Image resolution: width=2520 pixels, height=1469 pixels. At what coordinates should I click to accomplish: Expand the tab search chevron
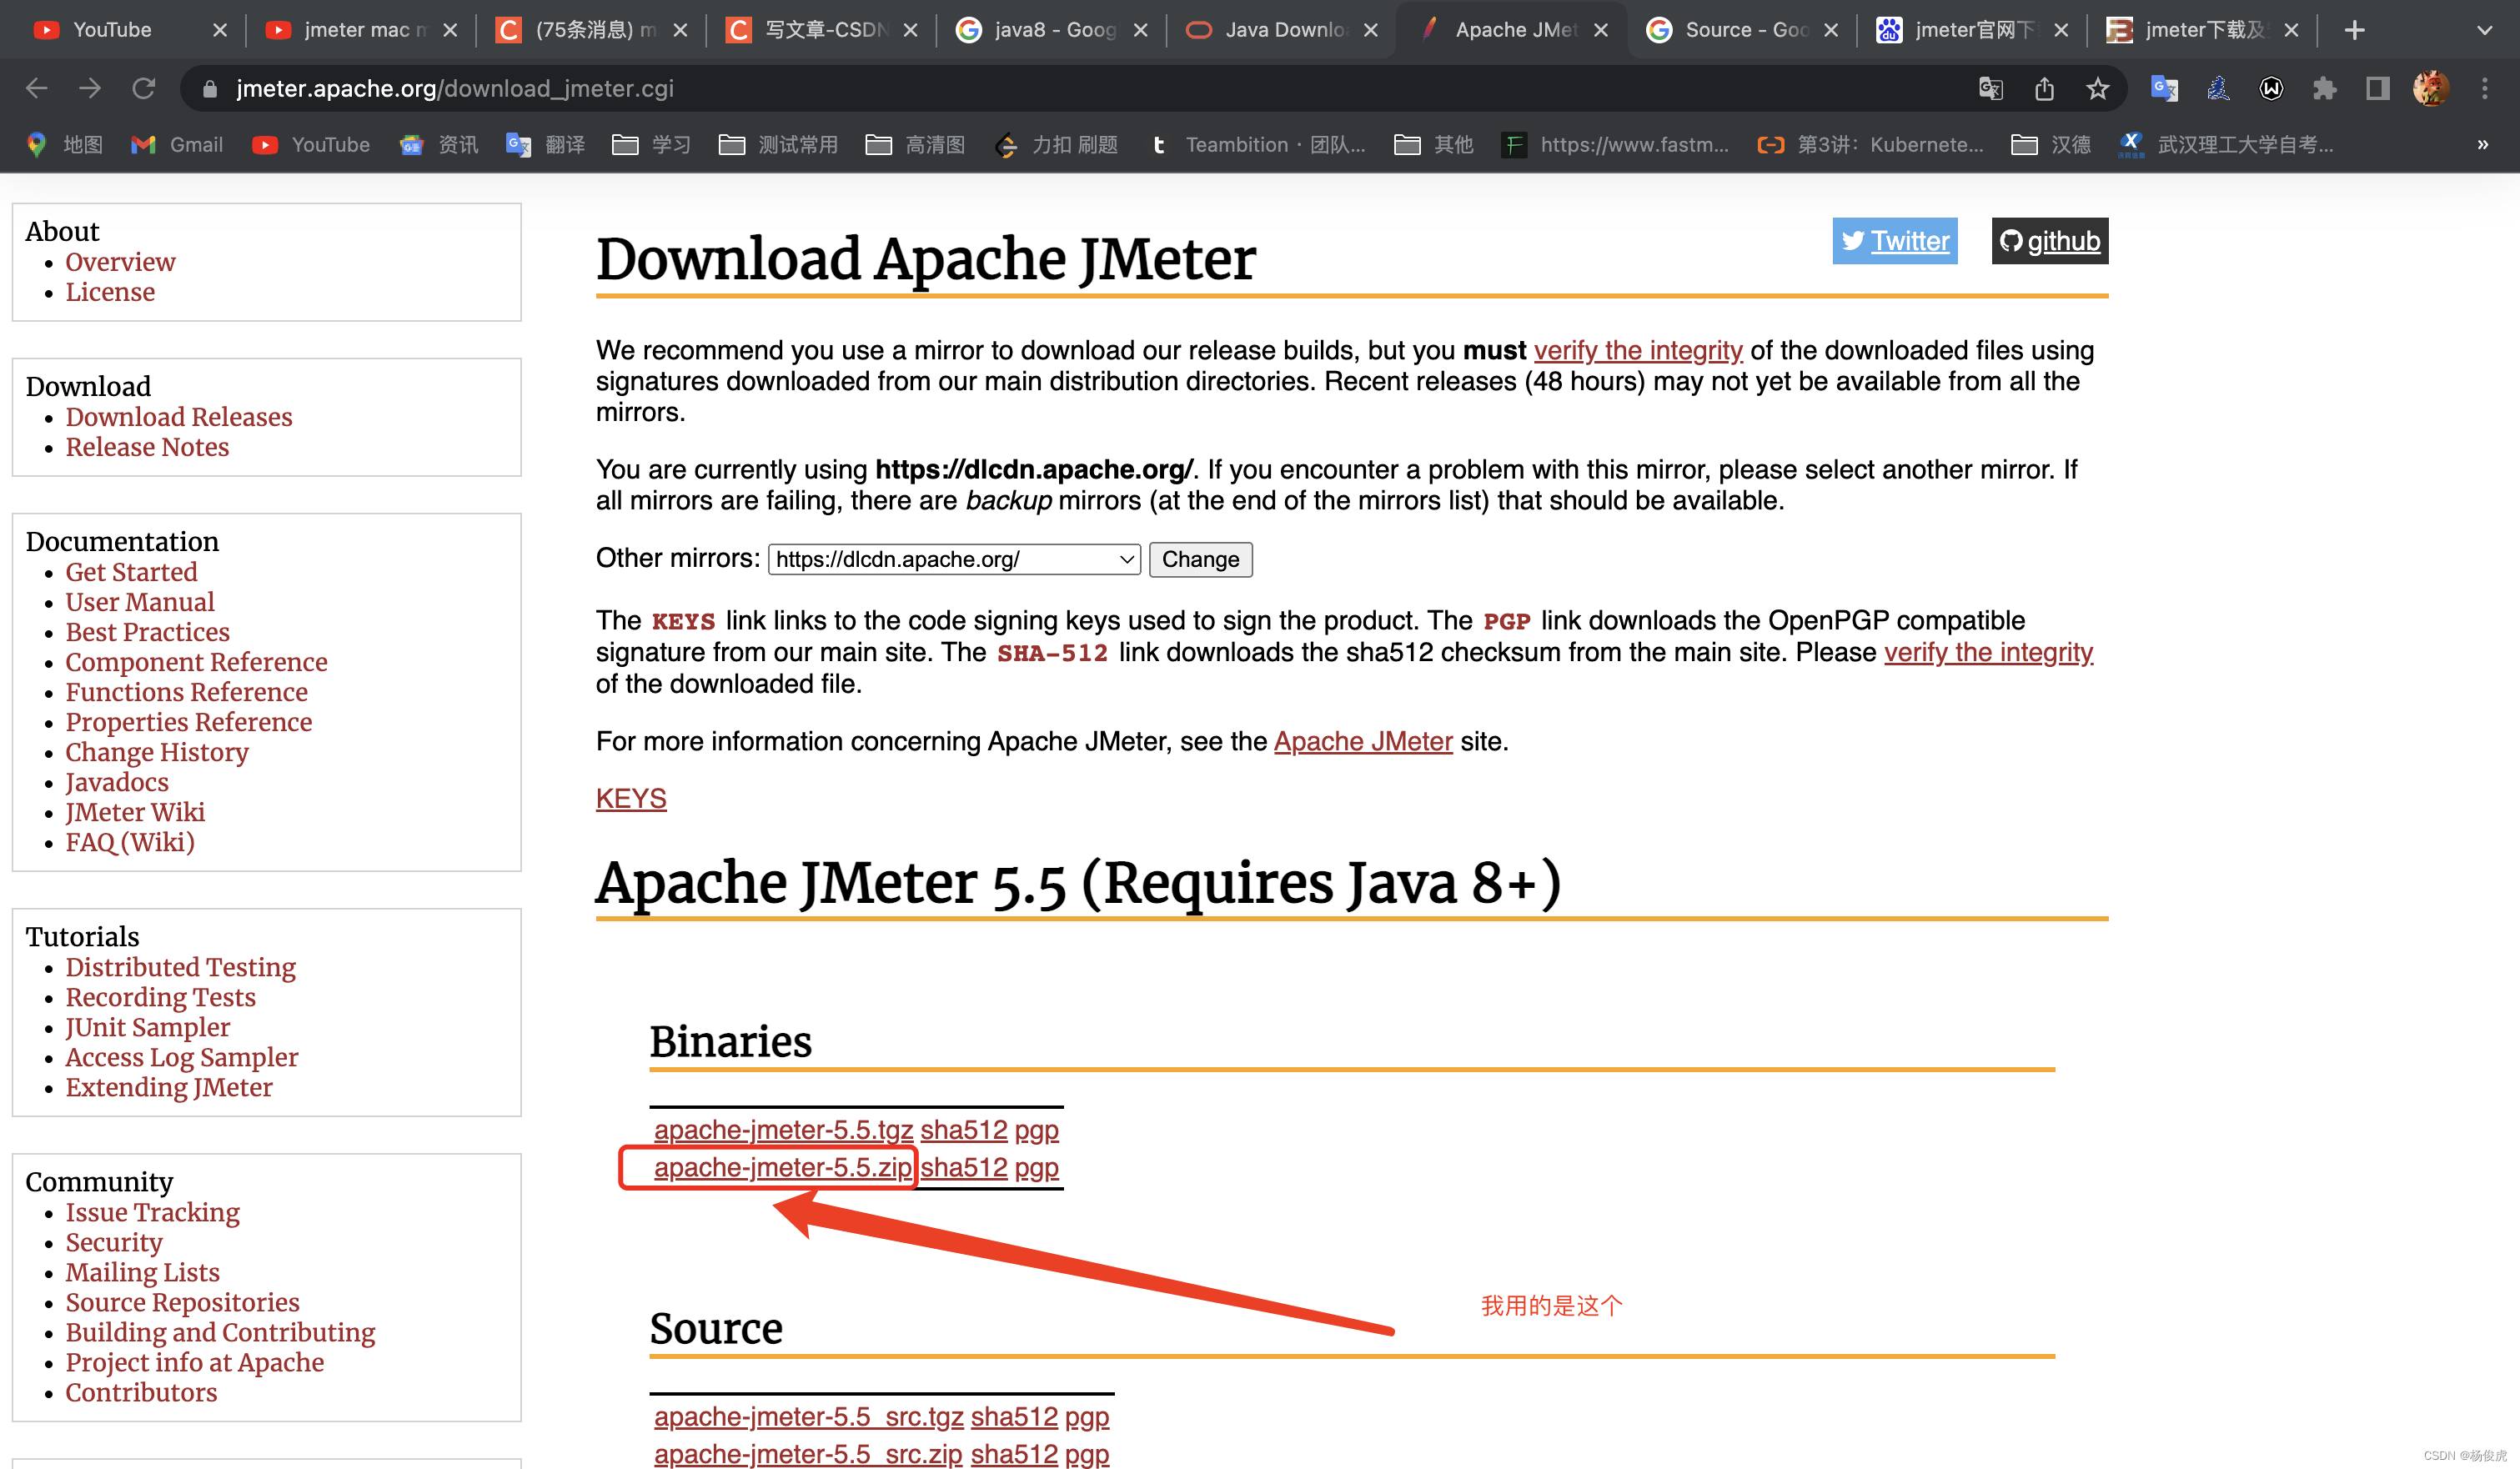tap(2485, 30)
